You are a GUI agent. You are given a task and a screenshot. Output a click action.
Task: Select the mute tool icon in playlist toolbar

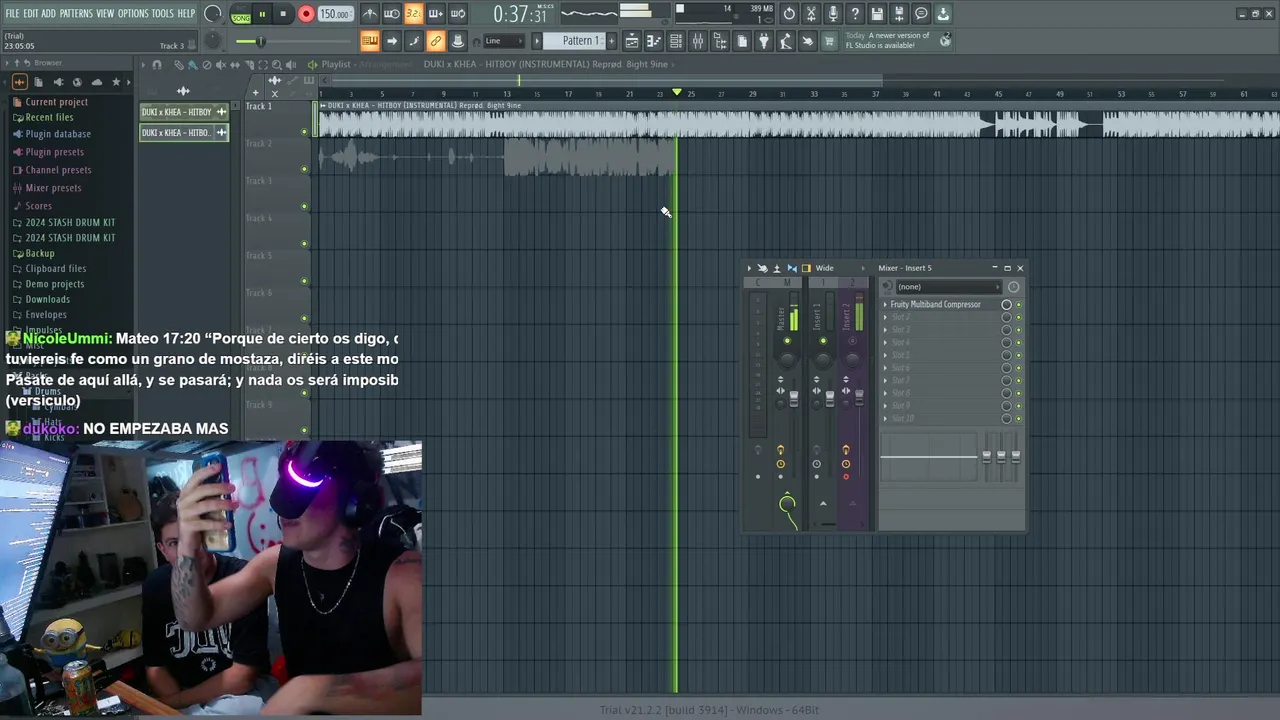[220, 64]
